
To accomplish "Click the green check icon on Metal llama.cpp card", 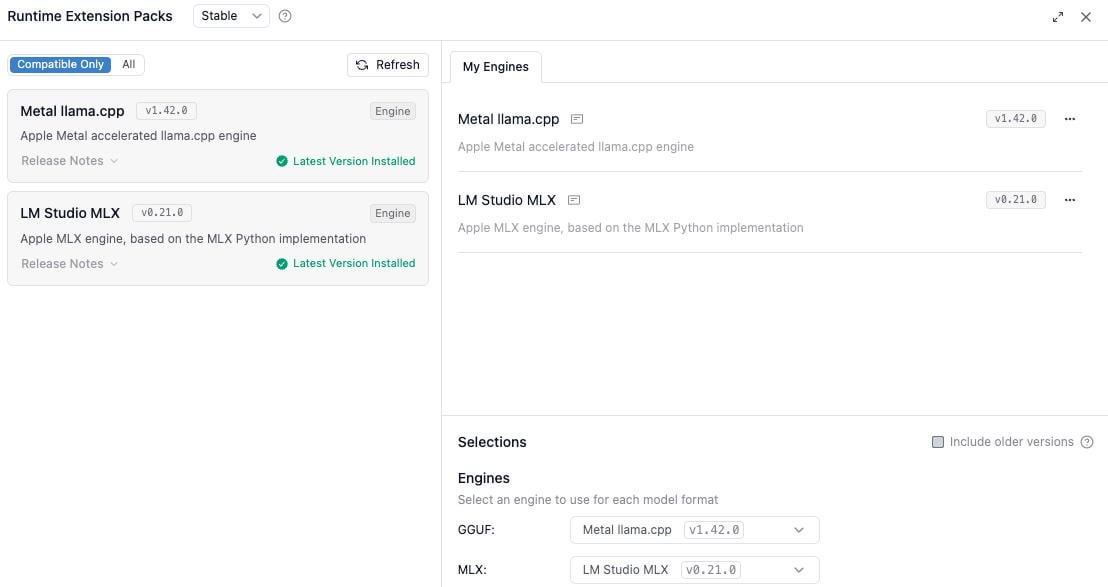I will tap(282, 161).
